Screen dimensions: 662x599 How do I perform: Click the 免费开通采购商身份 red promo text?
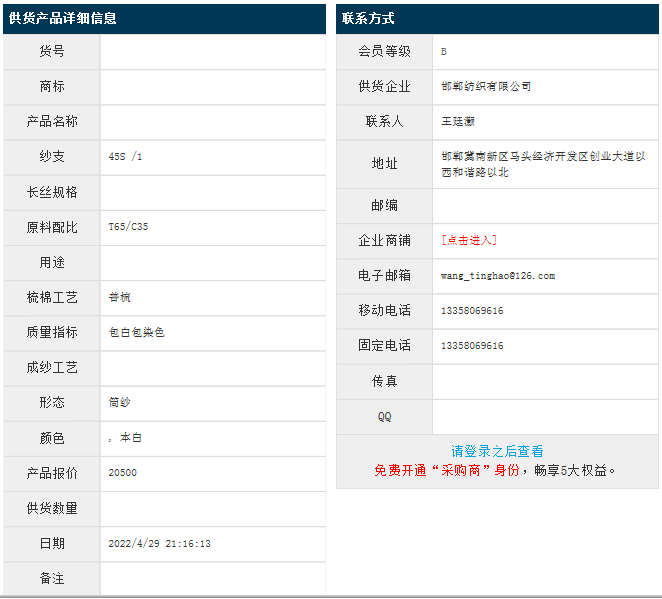[x=446, y=470]
